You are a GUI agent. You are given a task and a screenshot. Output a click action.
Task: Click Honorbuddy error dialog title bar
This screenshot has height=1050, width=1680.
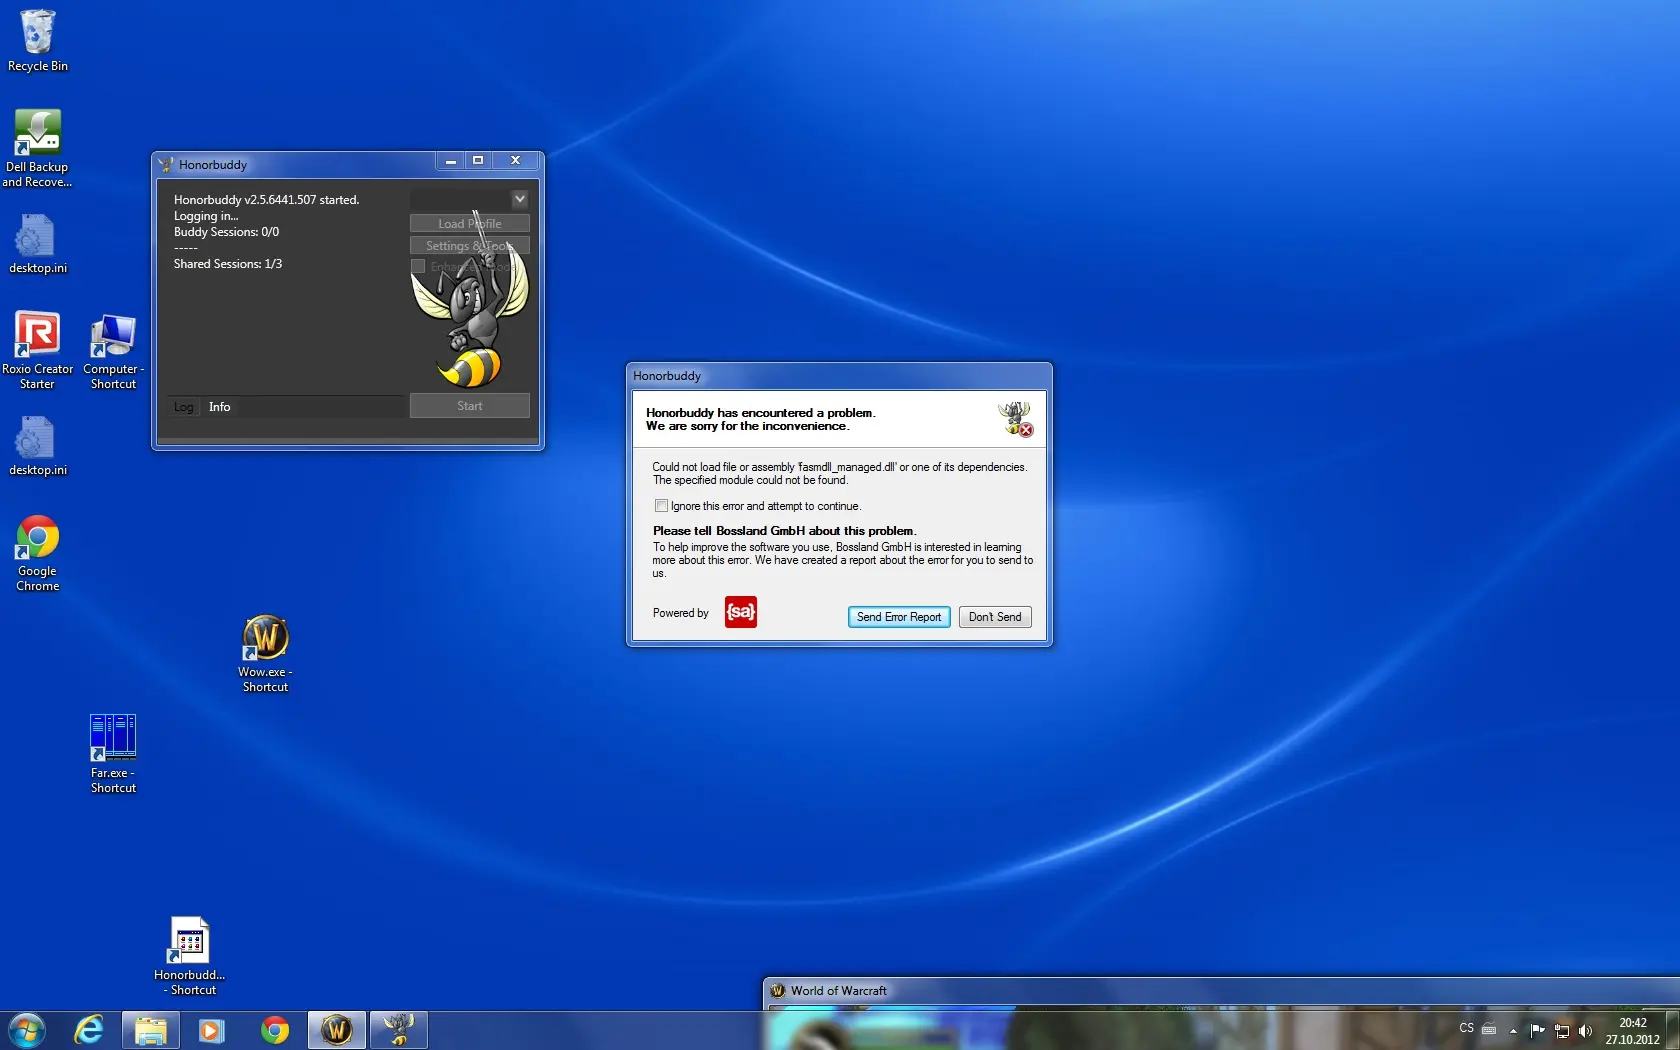coord(839,376)
